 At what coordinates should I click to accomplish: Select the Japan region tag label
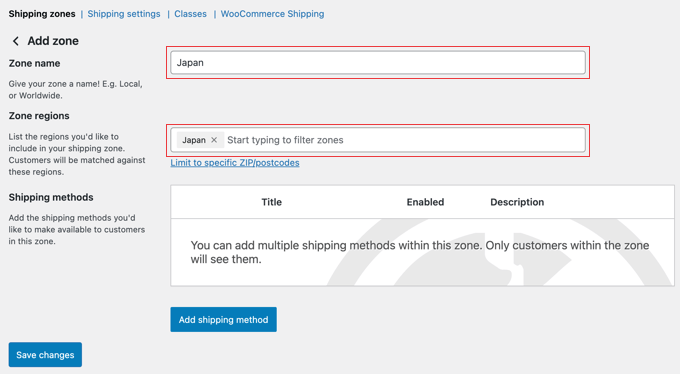[194, 140]
